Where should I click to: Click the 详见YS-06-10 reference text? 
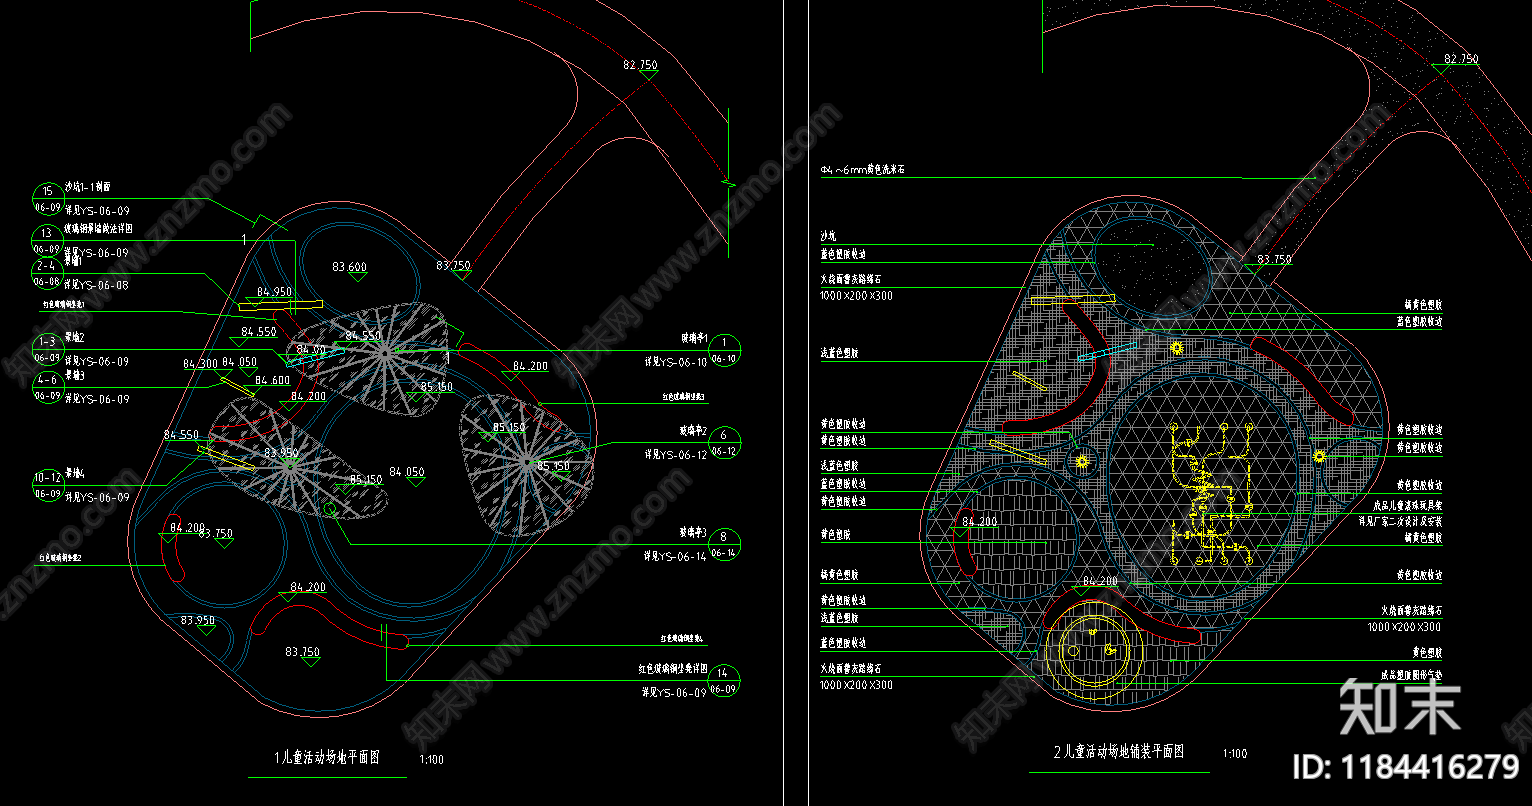pos(675,363)
